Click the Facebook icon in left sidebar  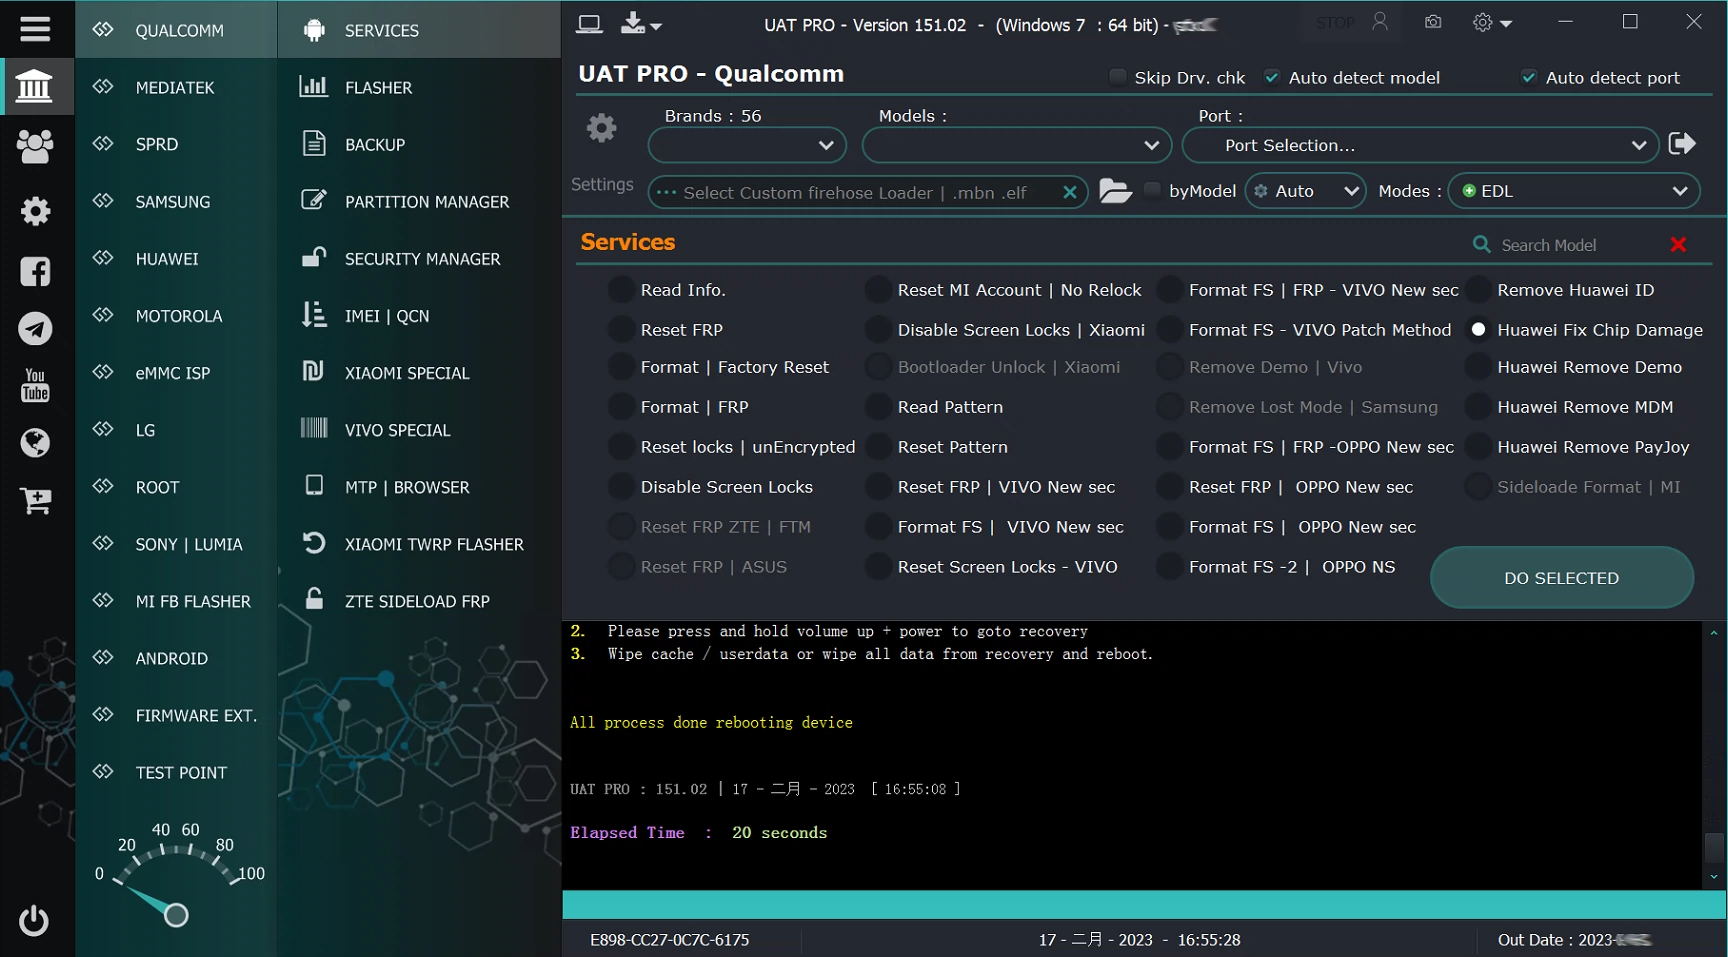[35, 271]
